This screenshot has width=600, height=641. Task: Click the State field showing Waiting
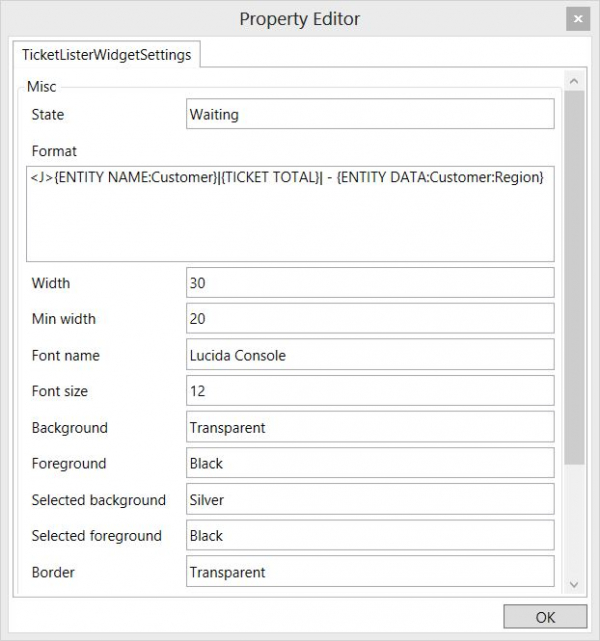pyautogui.click(x=370, y=114)
